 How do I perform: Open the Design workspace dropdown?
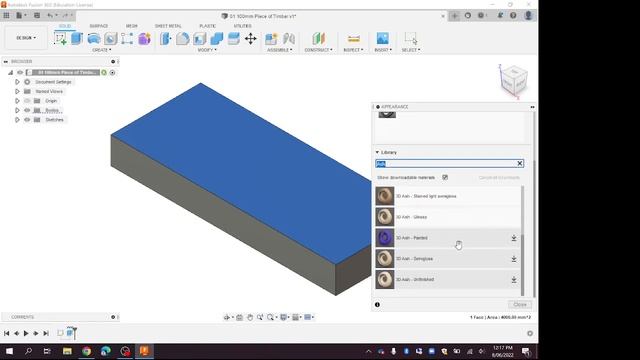[26, 38]
